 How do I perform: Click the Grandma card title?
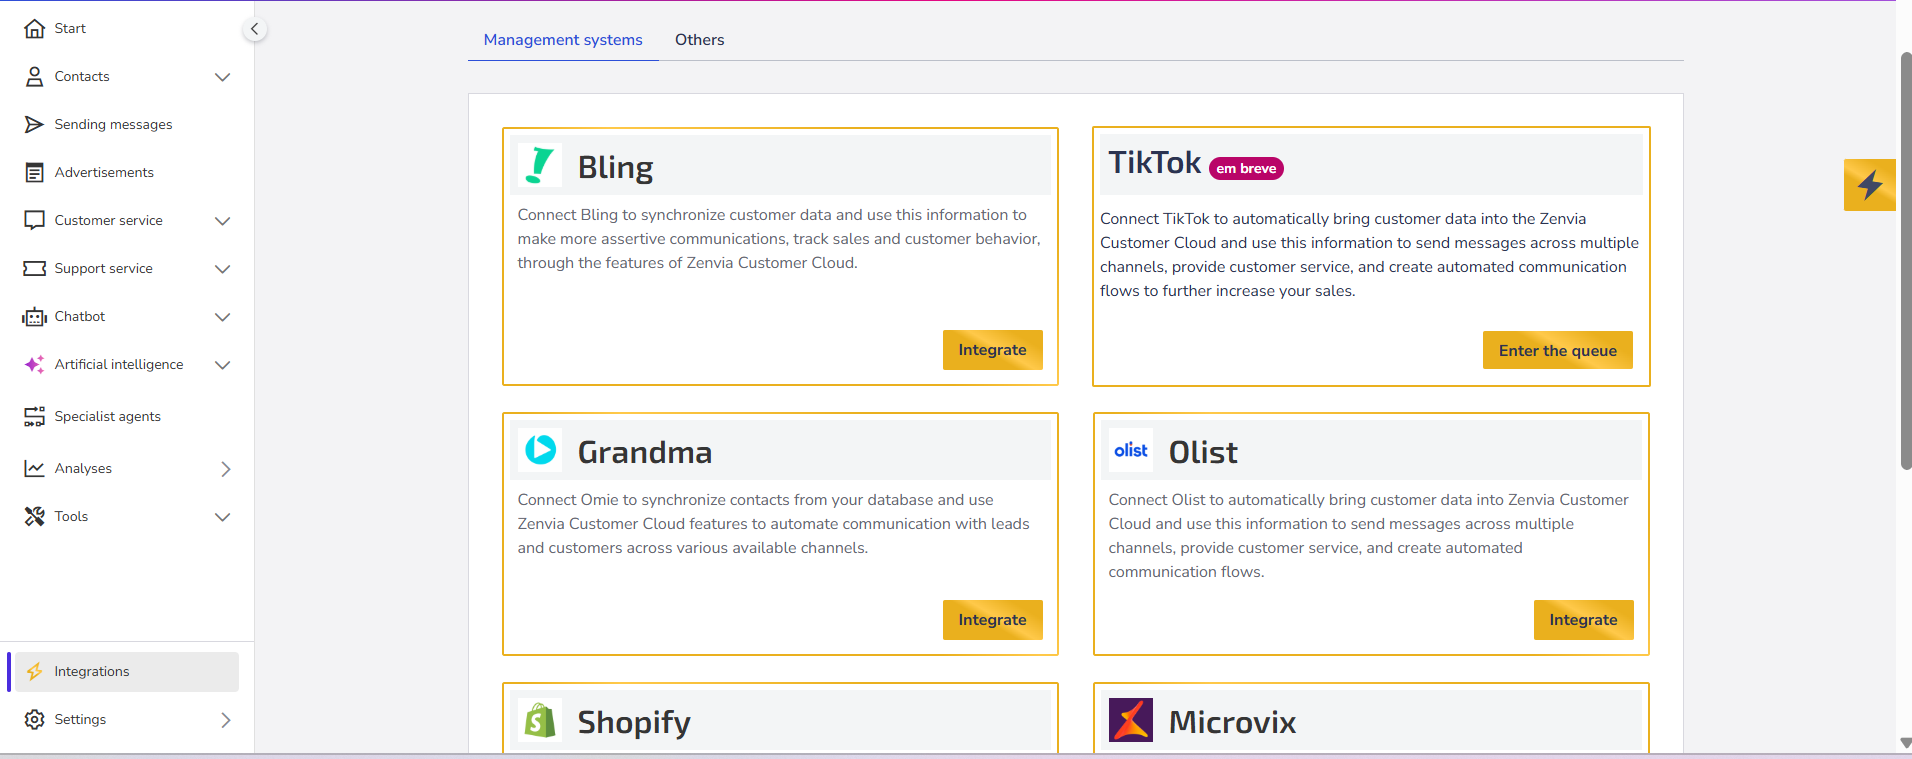[x=645, y=452]
